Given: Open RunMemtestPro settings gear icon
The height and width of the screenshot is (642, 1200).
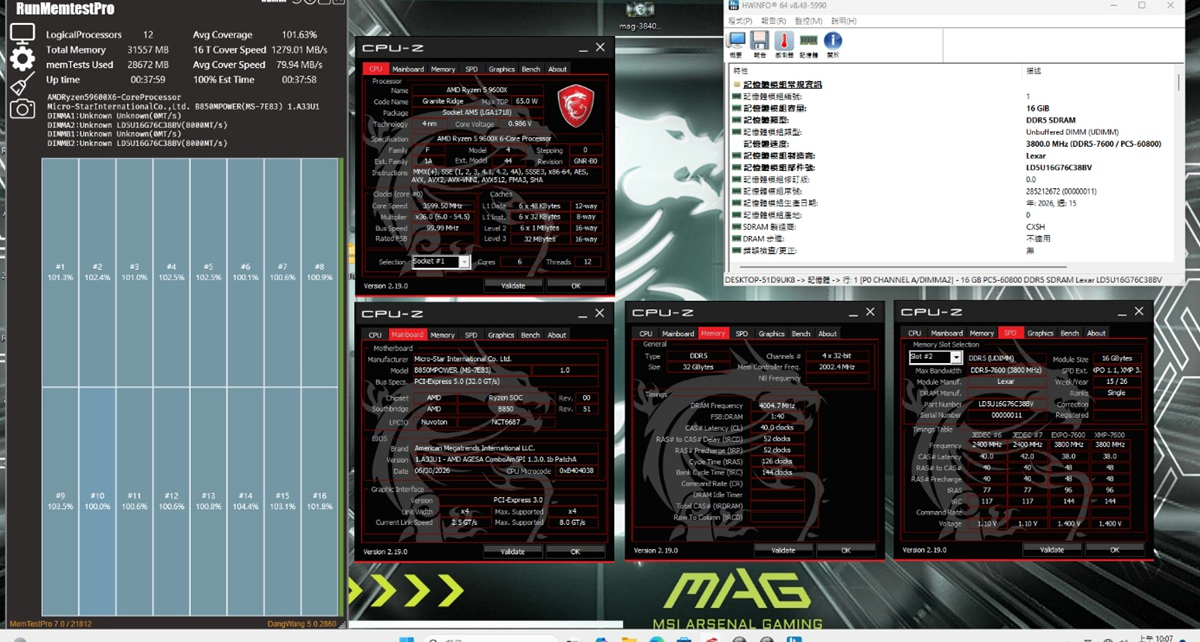Looking at the screenshot, I should (22, 59).
